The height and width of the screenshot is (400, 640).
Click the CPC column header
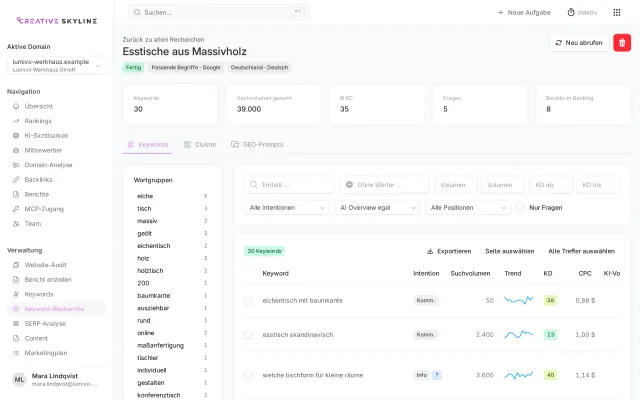(585, 273)
